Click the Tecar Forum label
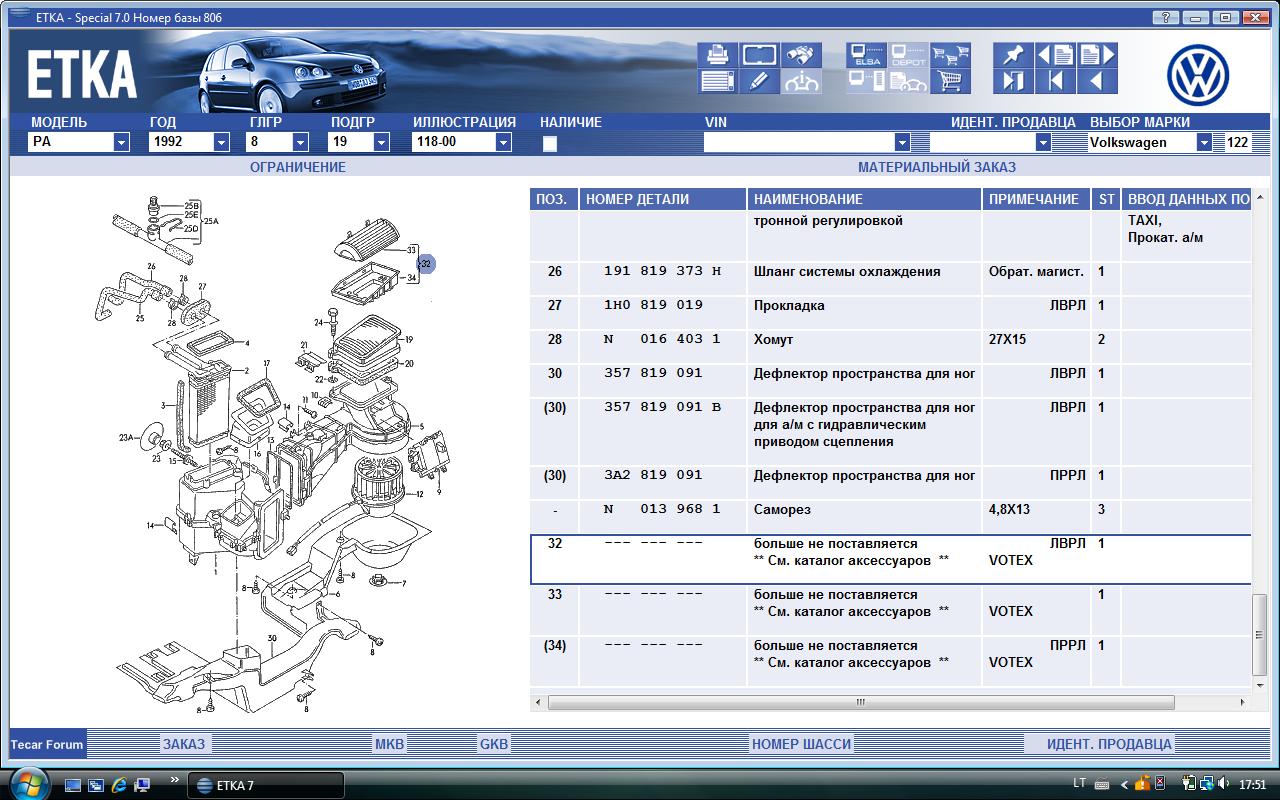 [x=47, y=745]
